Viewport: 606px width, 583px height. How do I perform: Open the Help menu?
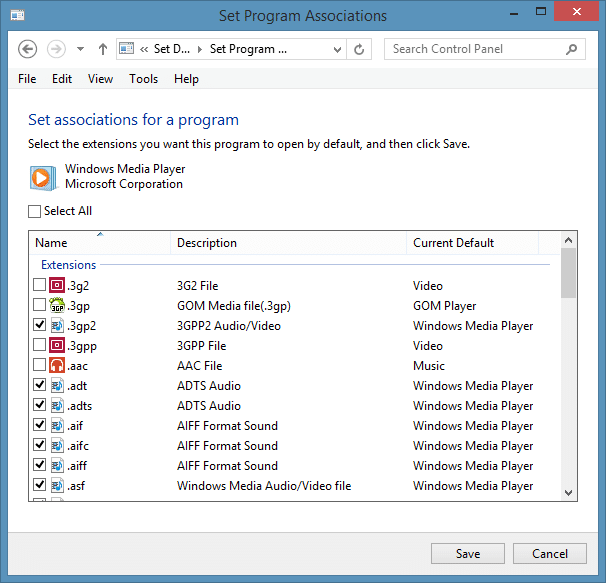point(186,79)
